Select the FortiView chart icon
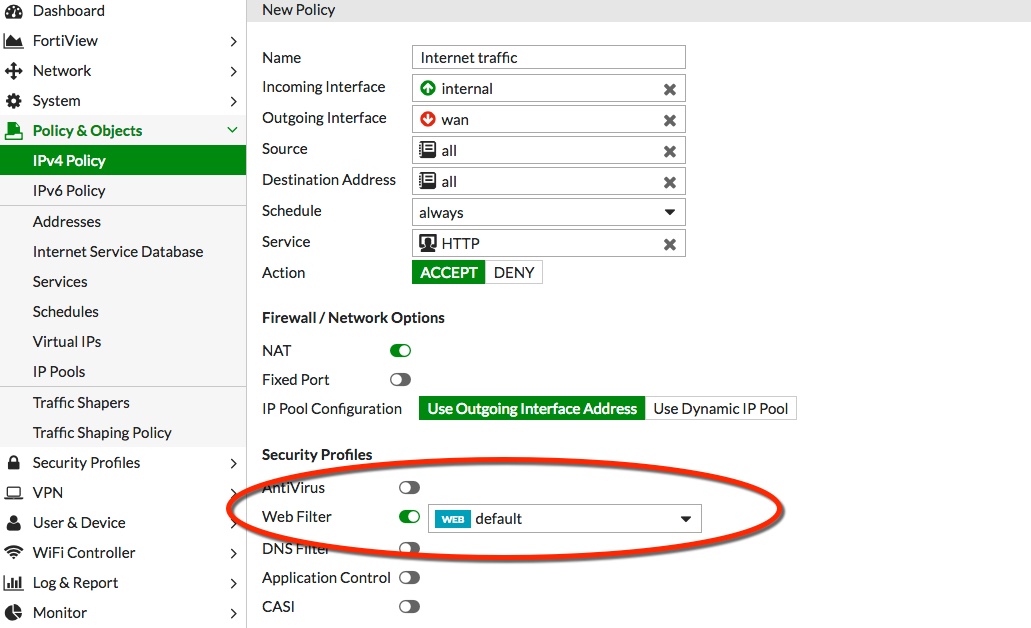Image resolution: width=1031 pixels, height=628 pixels. (14, 41)
